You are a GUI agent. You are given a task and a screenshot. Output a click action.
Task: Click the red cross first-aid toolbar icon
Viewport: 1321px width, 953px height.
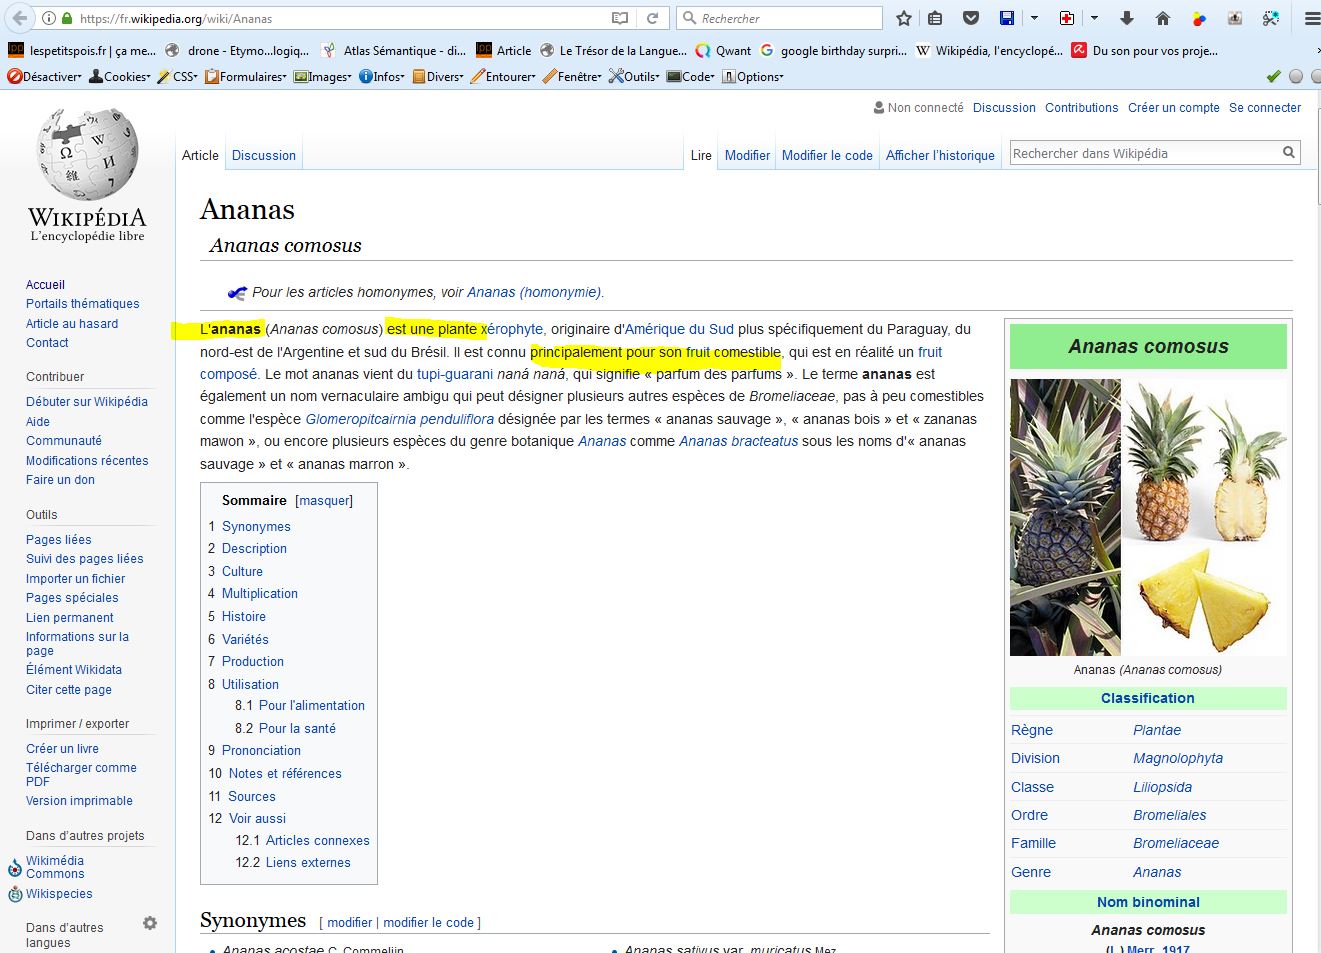click(1067, 18)
